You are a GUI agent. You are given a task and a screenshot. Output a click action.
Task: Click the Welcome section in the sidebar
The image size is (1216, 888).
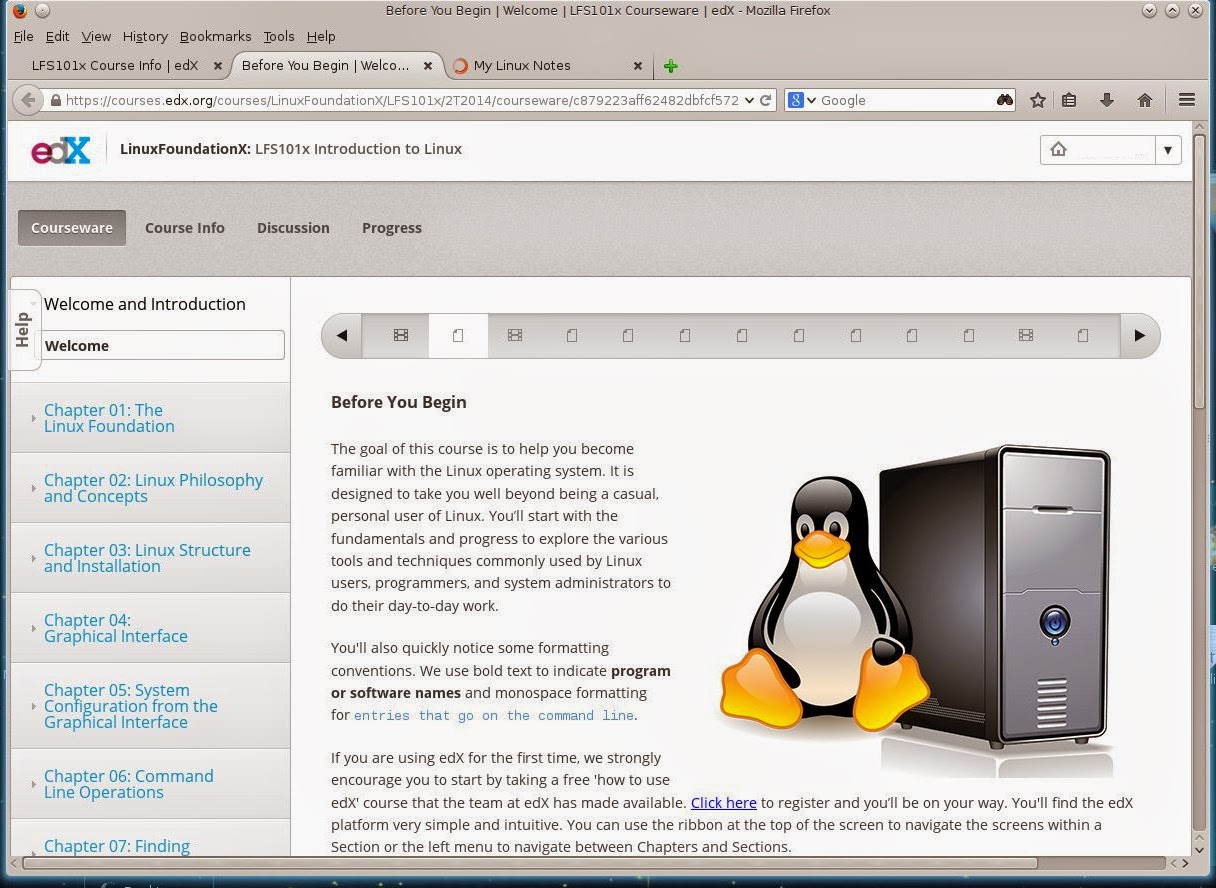point(162,345)
